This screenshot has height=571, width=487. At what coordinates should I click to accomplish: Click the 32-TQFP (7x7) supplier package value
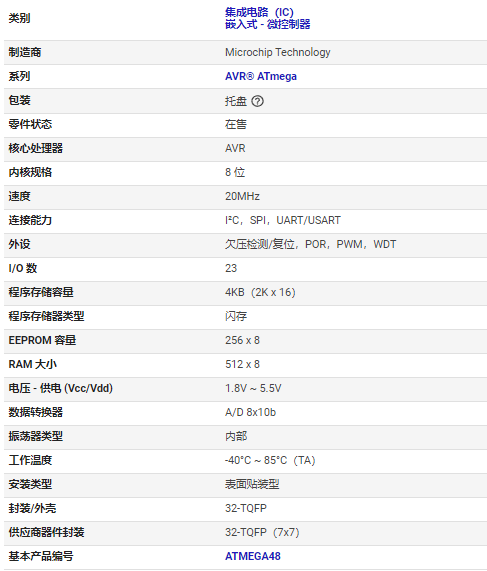262,532
